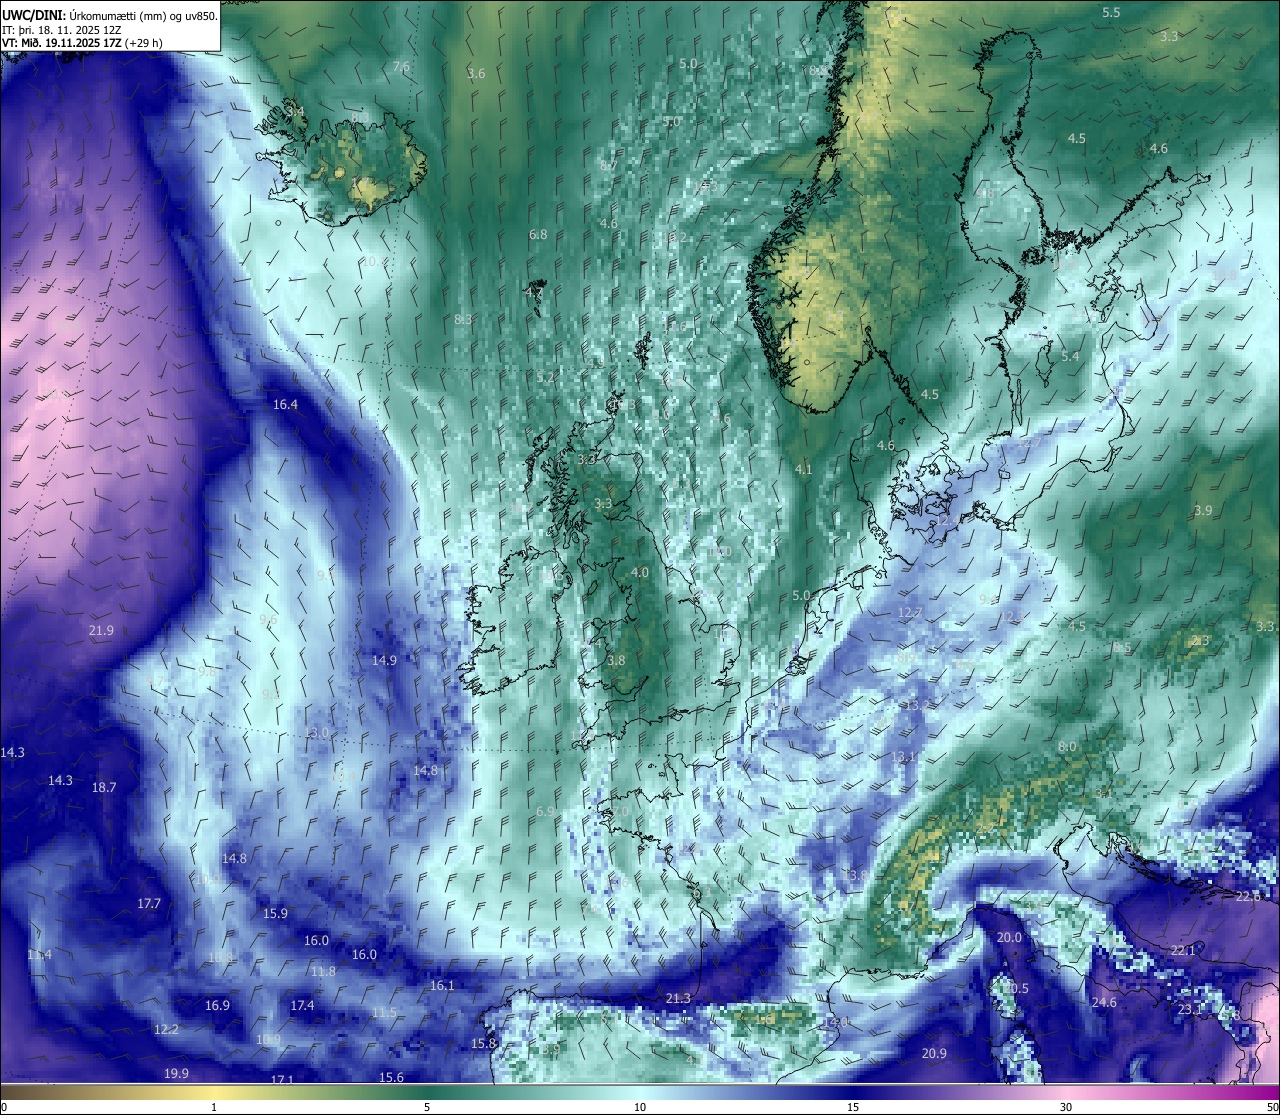The width and height of the screenshot is (1280, 1115).
Task: Click the 12.2 value label
Action: coord(166,1030)
